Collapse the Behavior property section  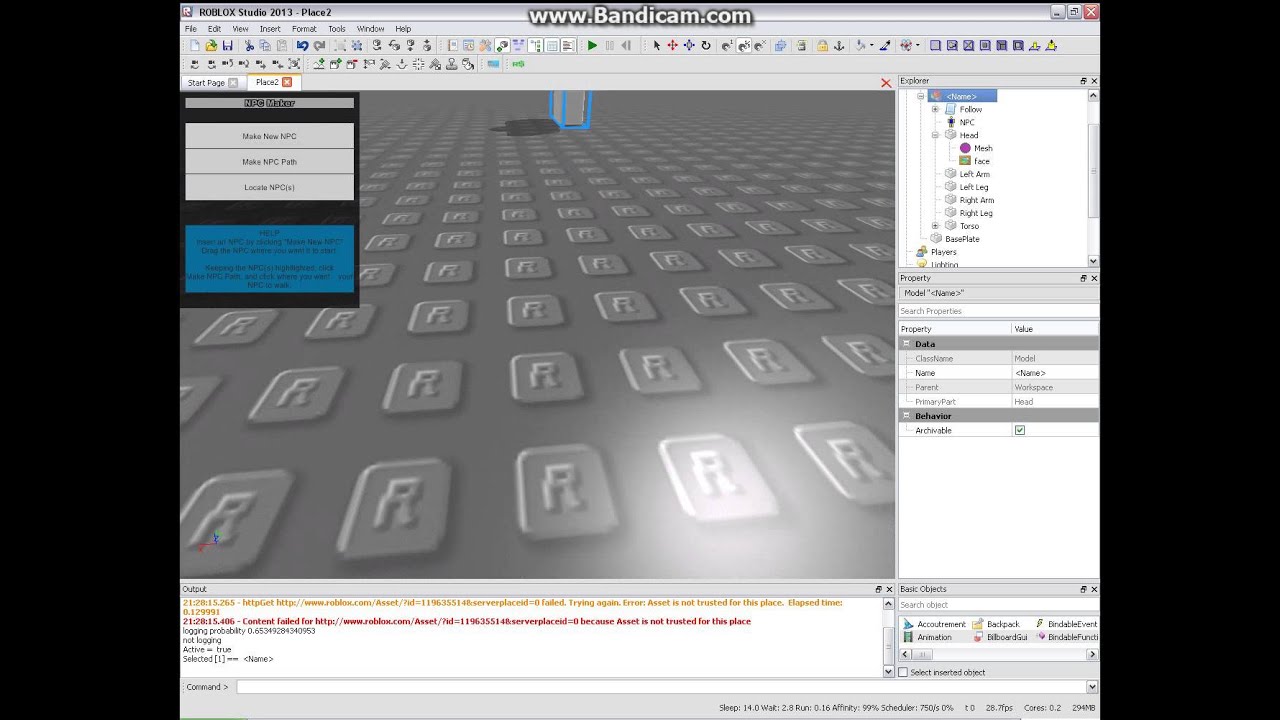point(907,416)
